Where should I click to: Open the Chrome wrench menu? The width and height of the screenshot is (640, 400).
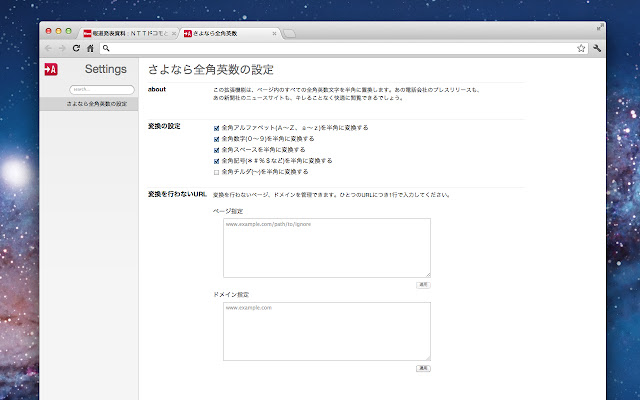(597, 48)
